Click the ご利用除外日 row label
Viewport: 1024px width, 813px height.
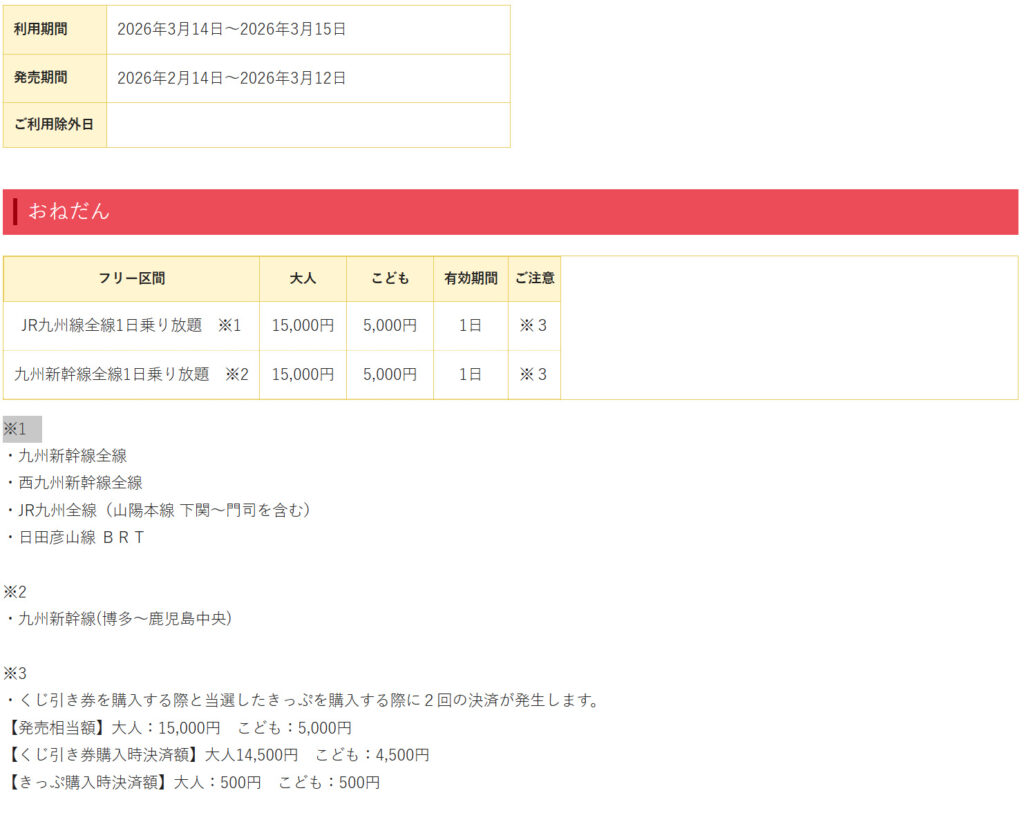pyautogui.click(x=54, y=125)
